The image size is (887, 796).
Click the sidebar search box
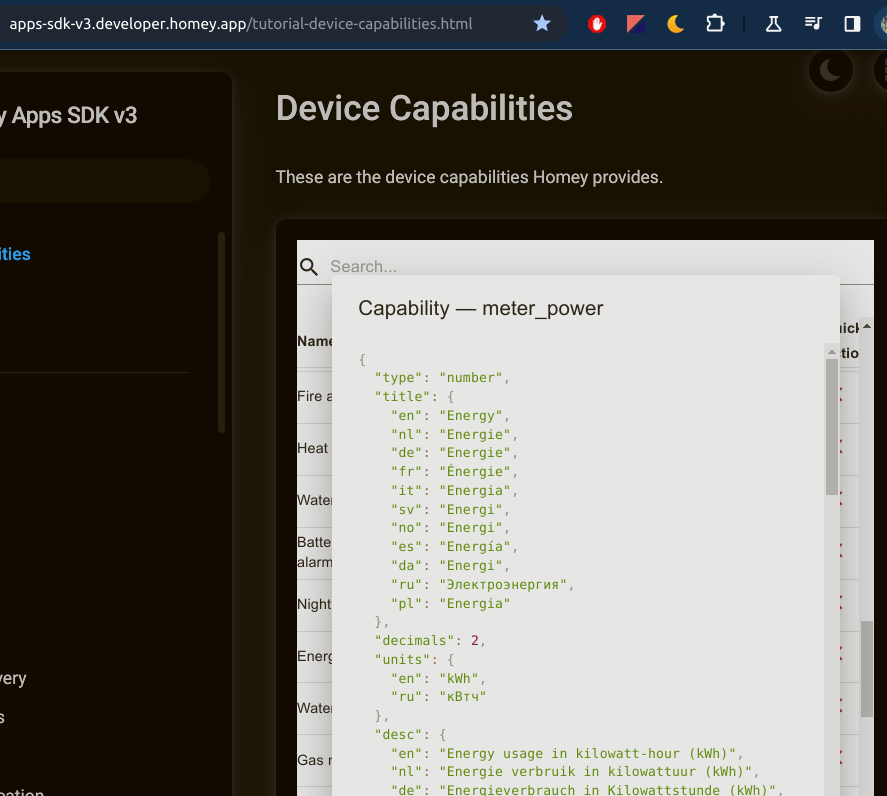tap(102, 181)
